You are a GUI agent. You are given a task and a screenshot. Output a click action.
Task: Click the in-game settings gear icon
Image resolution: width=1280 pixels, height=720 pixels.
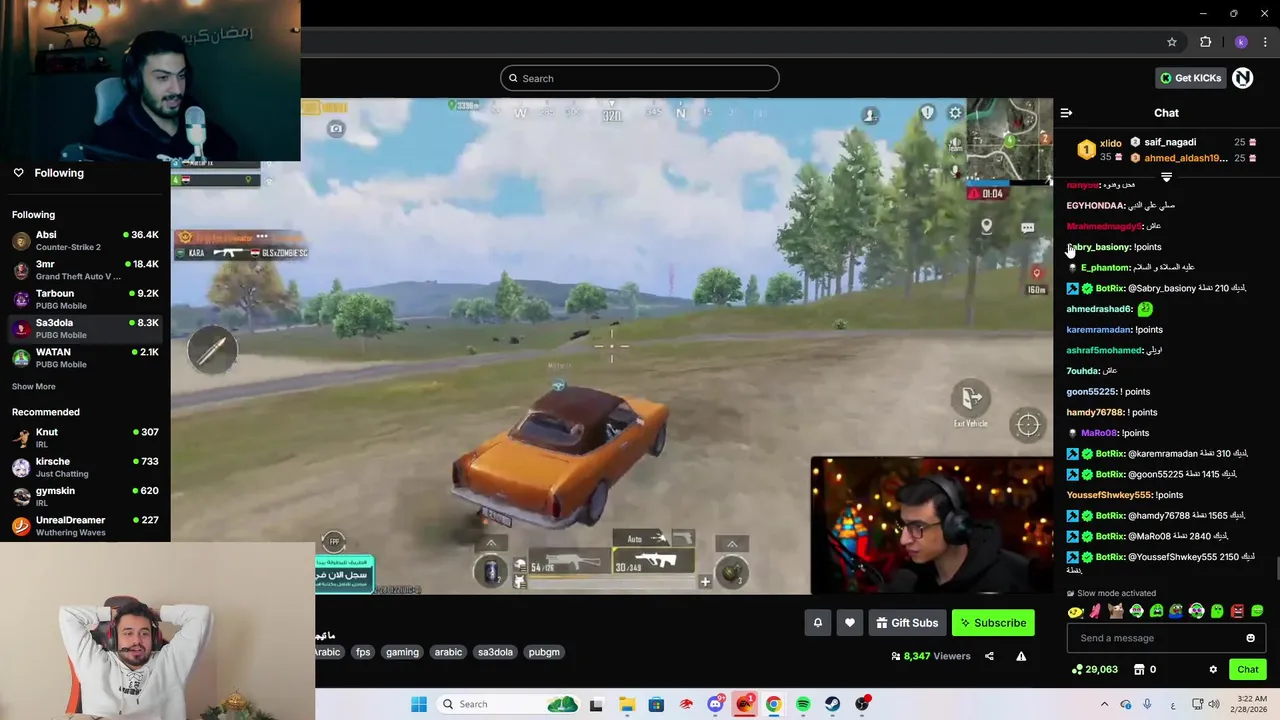click(955, 113)
